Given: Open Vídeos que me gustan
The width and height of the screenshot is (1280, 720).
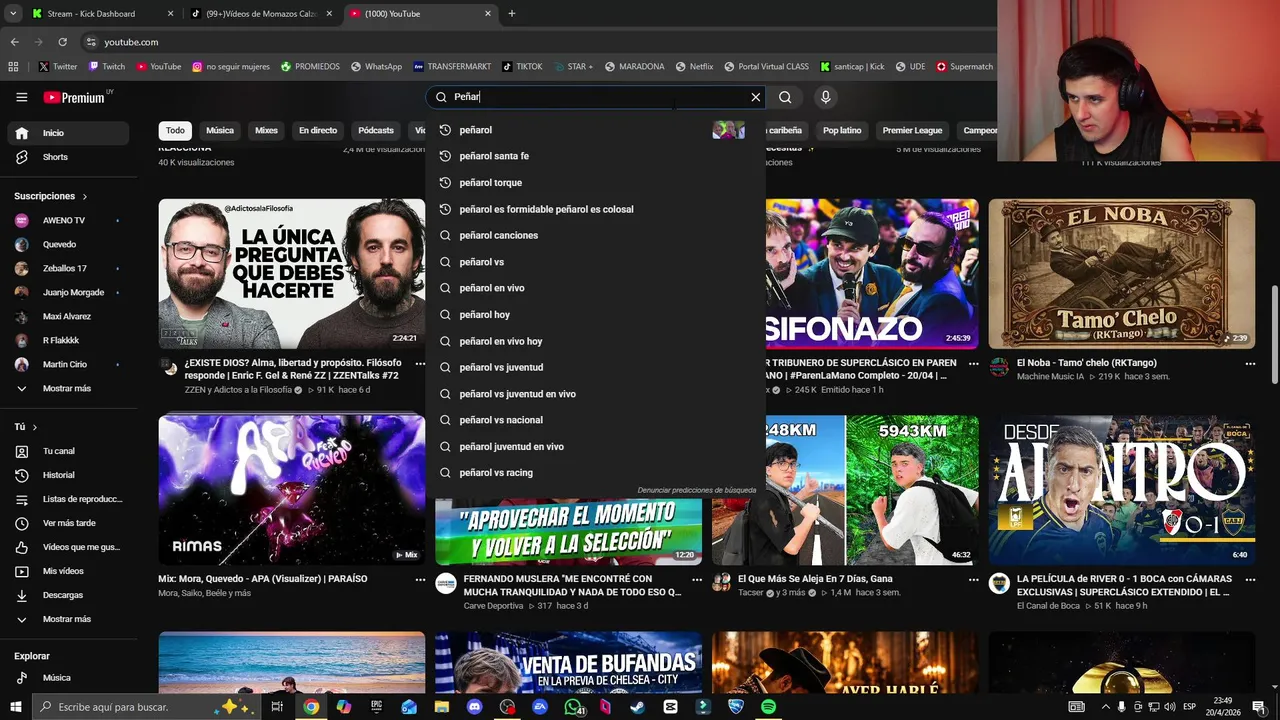Looking at the screenshot, I should [x=68, y=547].
